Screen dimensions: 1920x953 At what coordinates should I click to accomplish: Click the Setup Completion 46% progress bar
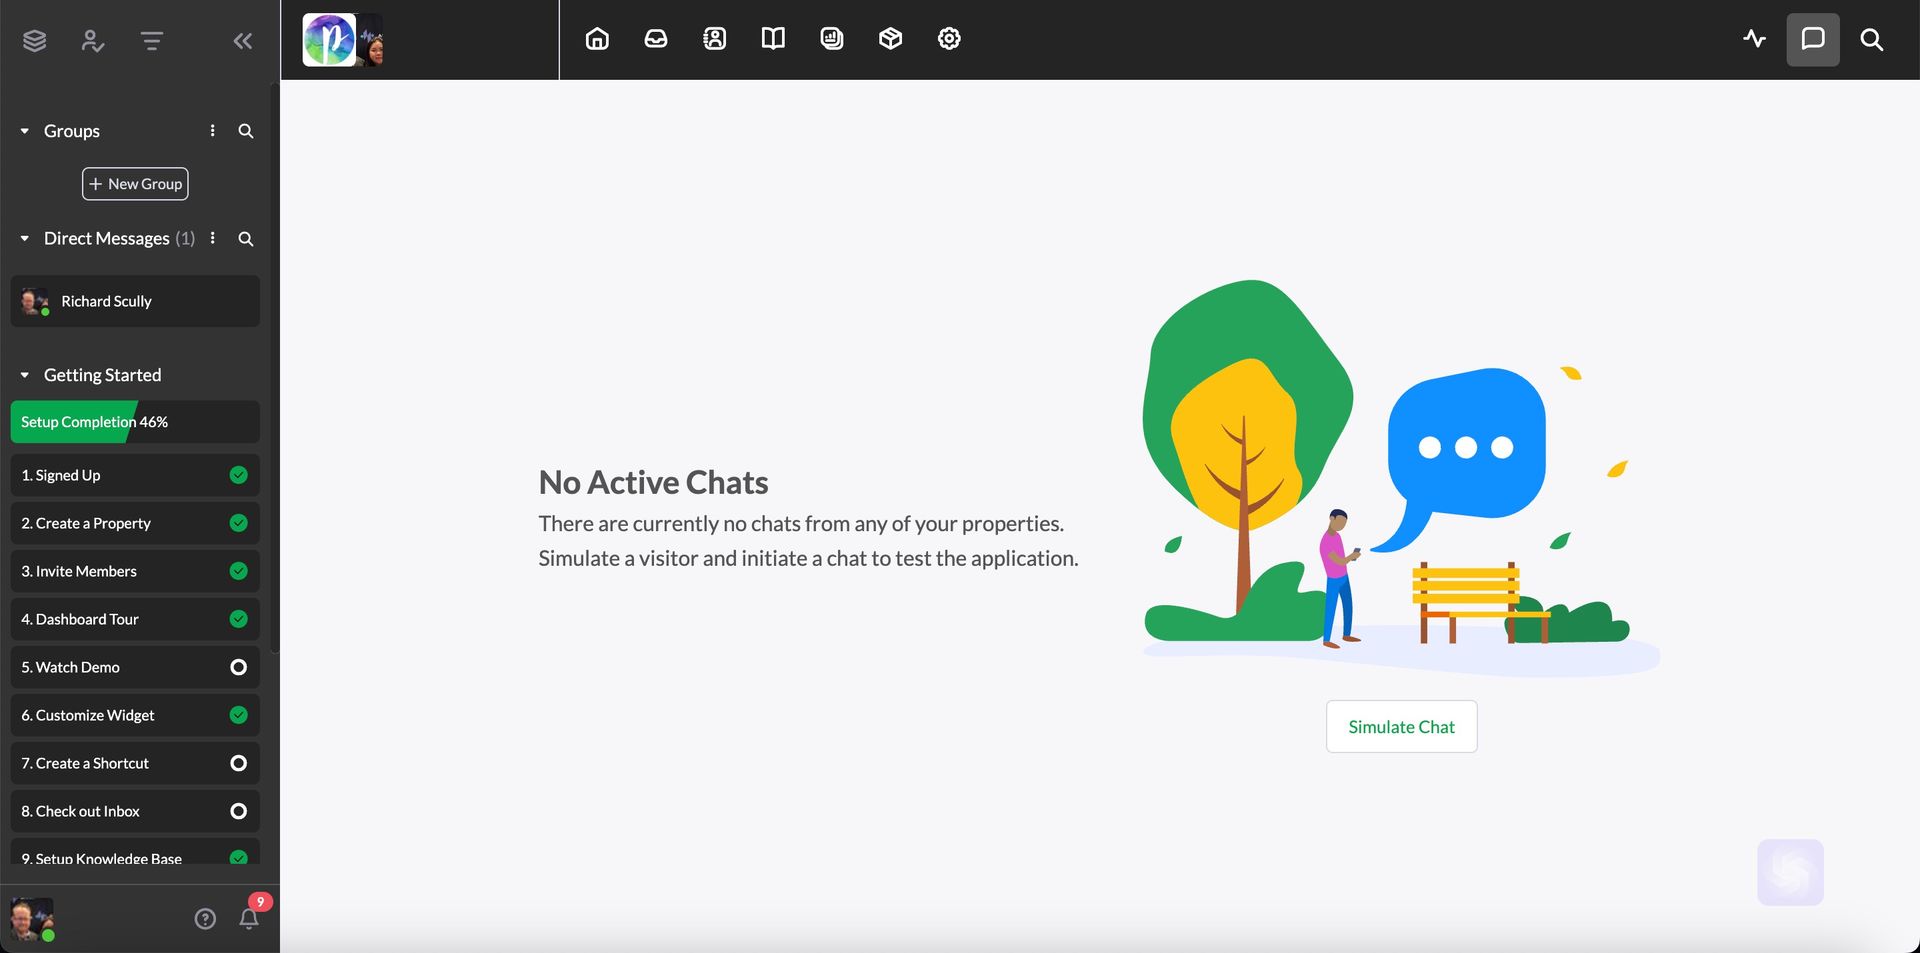[135, 422]
